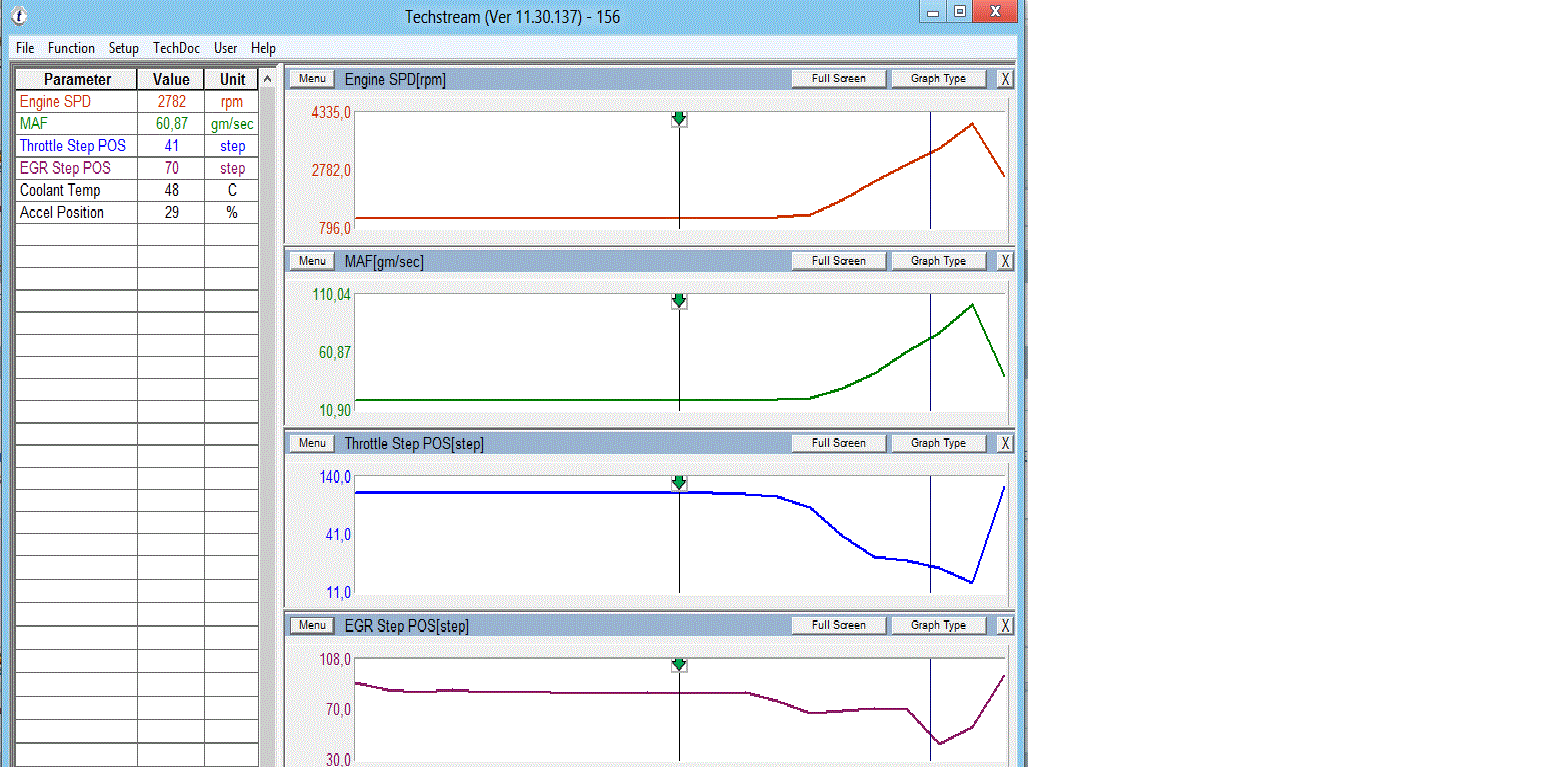Viewport: 1554px width, 767px height.
Task: Close the Engine SPD graph panel
Action: tap(1005, 79)
